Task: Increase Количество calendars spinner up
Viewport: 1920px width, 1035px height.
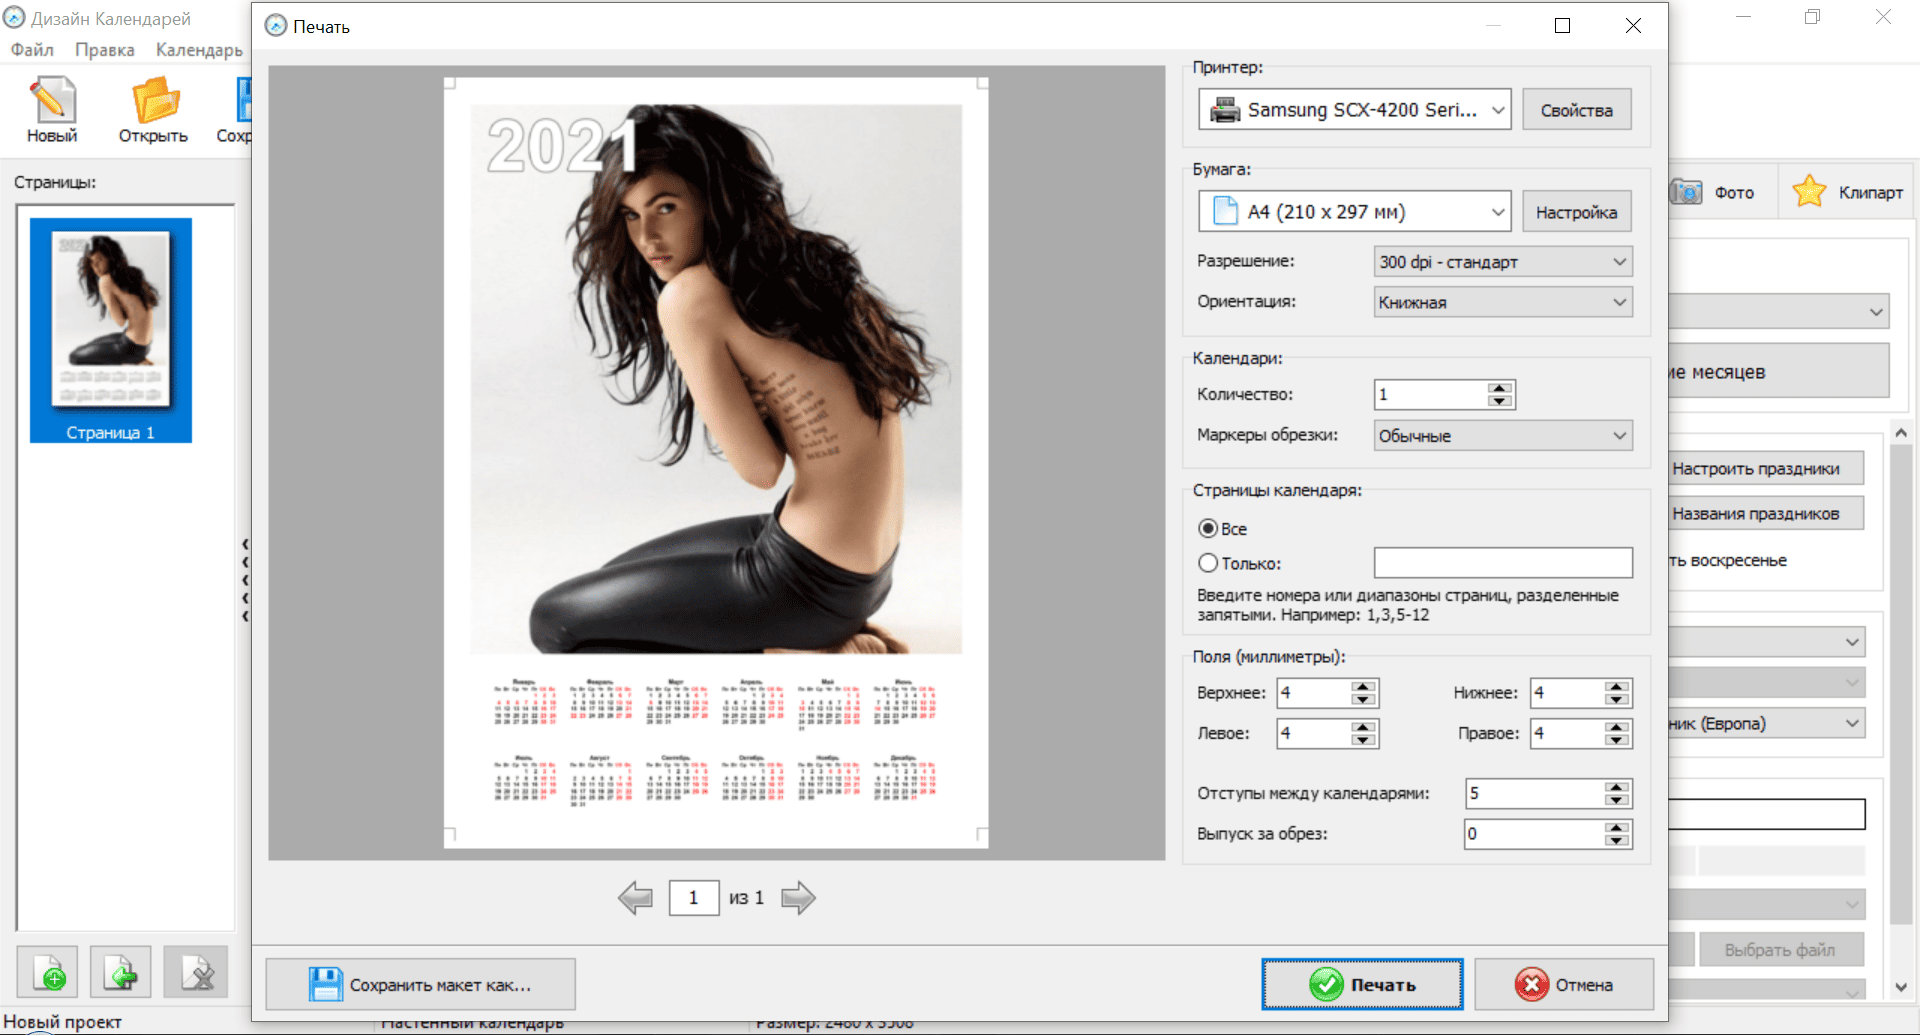Action: 1498,388
